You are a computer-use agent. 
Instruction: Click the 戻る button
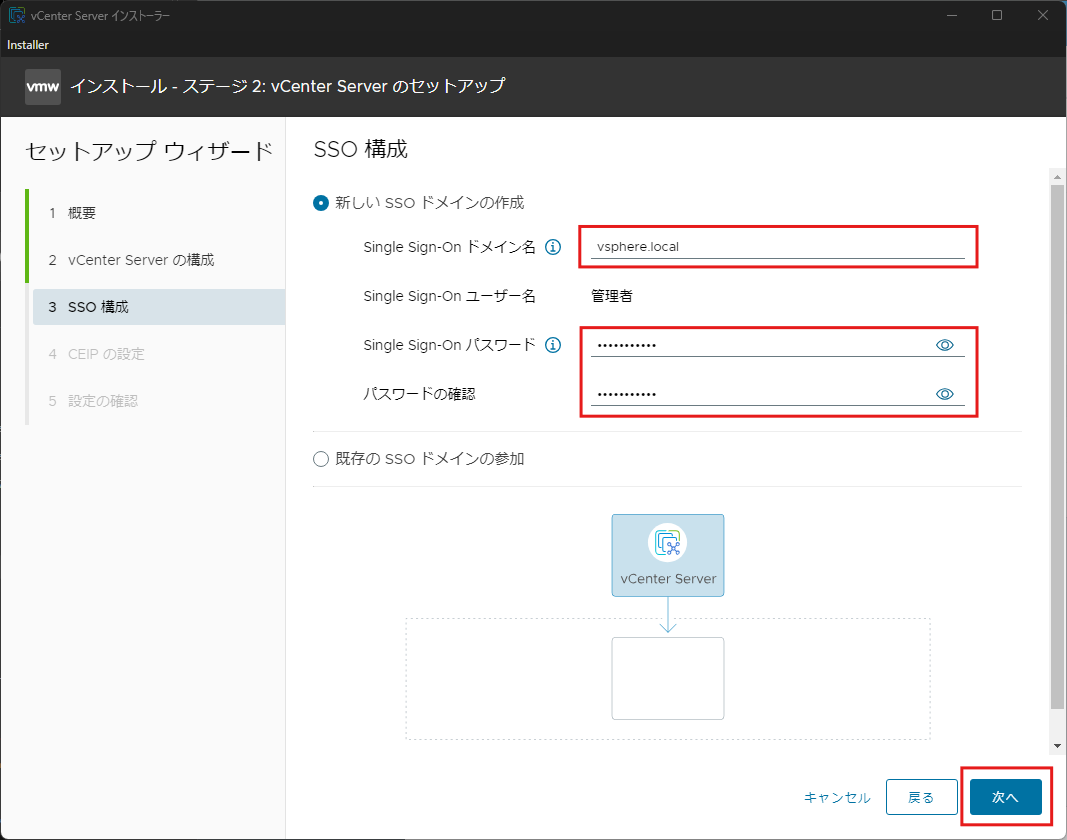[x=921, y=797]
